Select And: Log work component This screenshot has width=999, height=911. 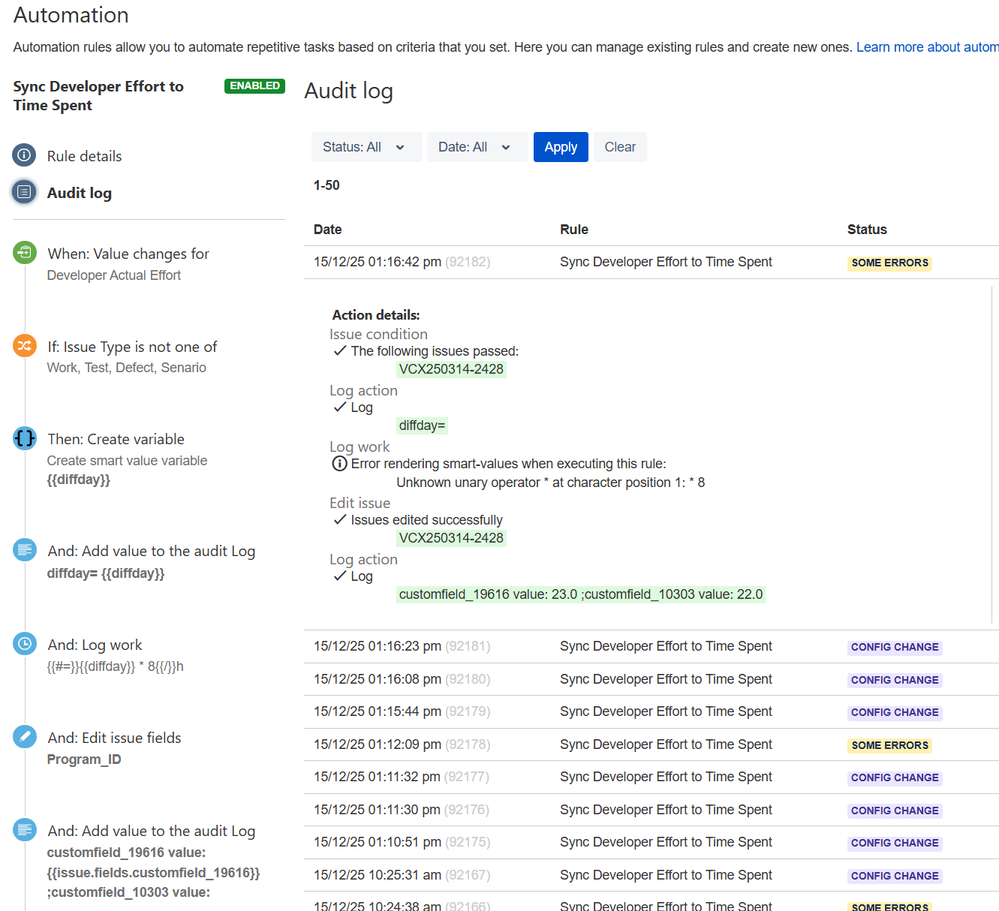[115, 655]
